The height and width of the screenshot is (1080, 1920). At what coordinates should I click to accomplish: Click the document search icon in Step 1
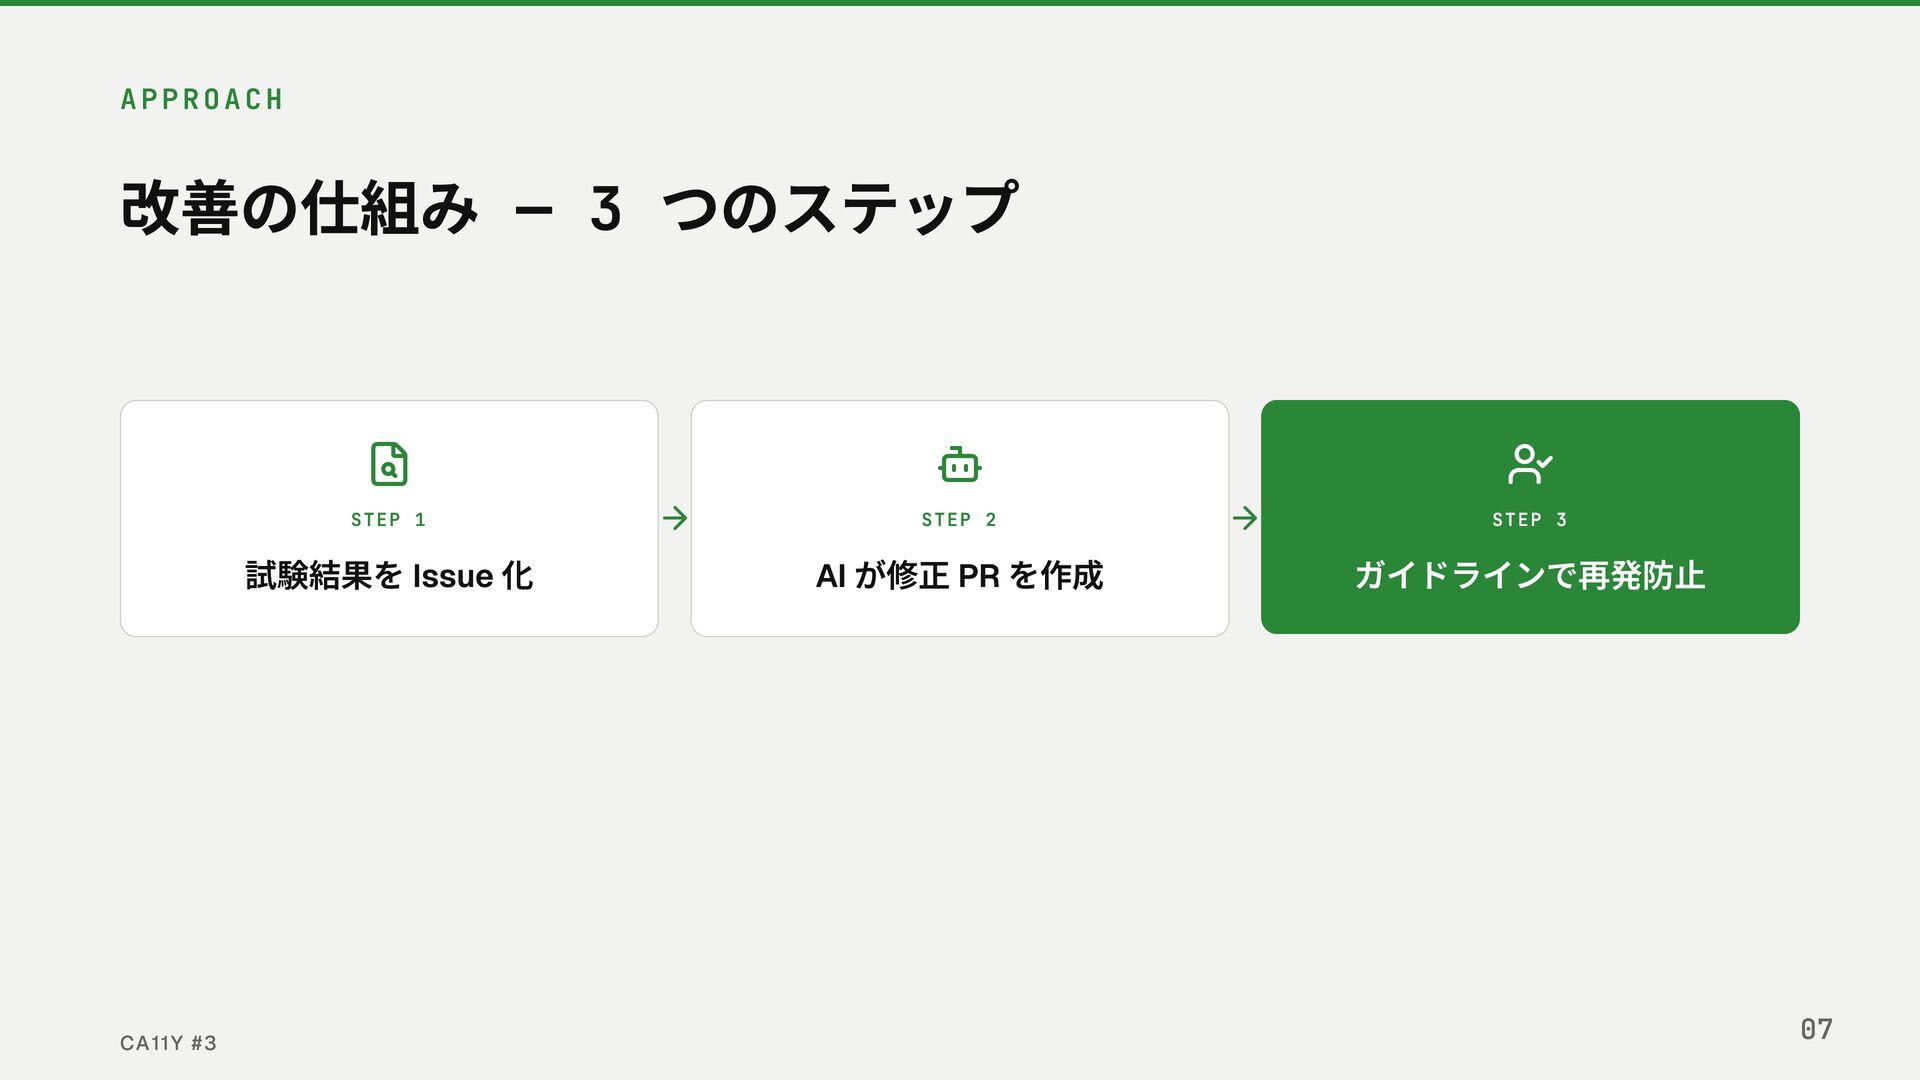tap(389, 464)
